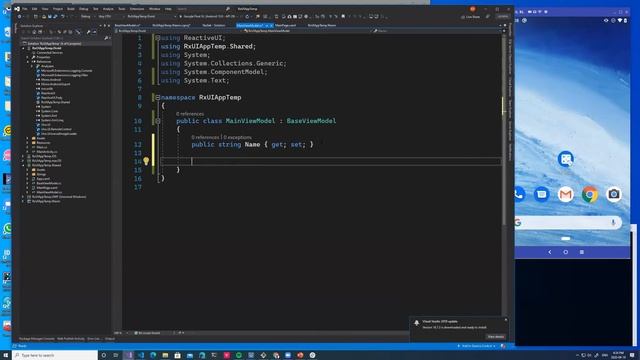Open Microsoft Edge from taskbar
This screenshot has width=640, height=360.
tap(153, 356)
